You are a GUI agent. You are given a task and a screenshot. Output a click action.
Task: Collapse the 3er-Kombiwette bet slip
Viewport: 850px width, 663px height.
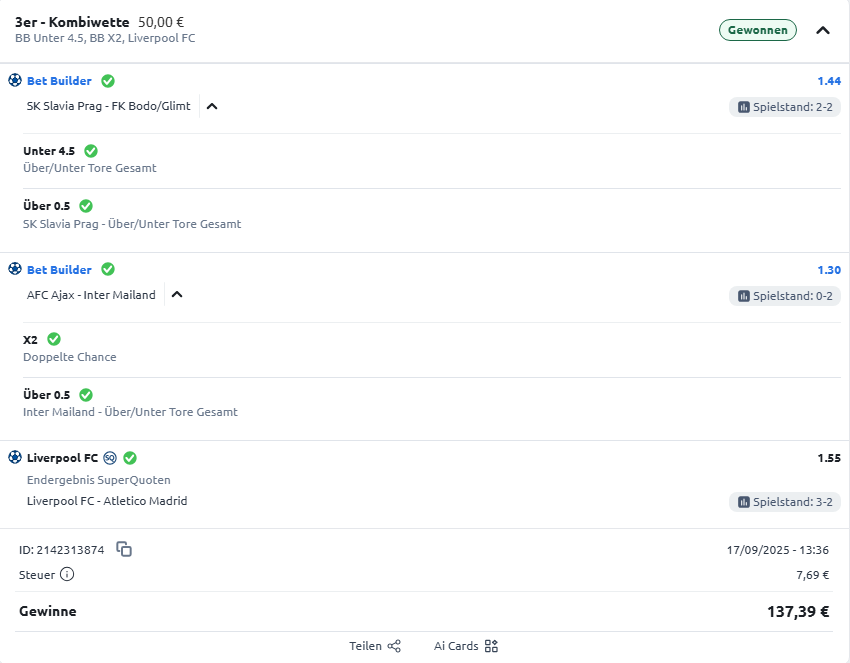[x=822, y=30]
